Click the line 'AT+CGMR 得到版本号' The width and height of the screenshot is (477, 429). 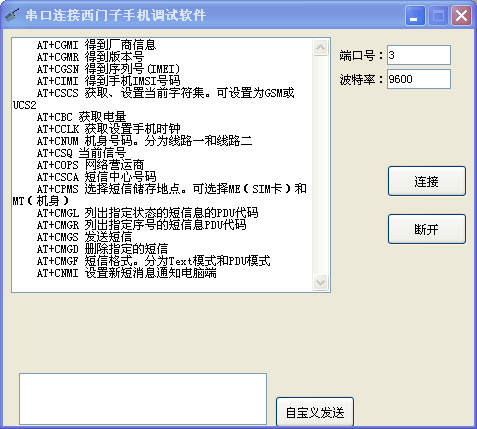pos(90,57)
